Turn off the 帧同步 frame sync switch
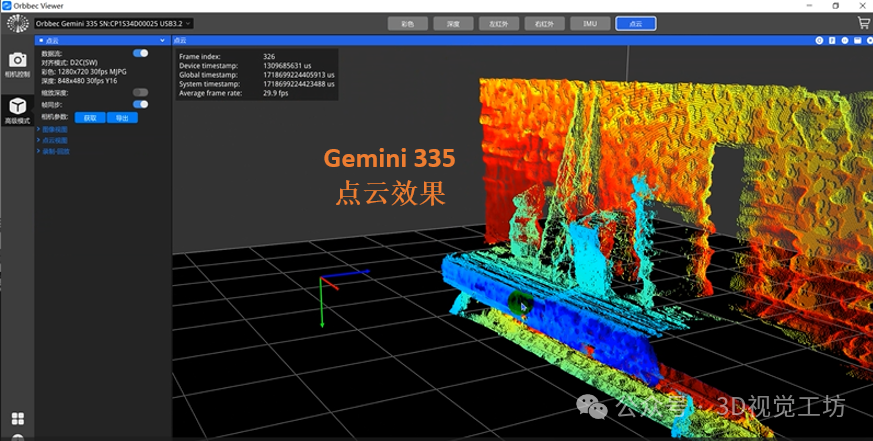This screenshot has height=441, width=873. [x=140, y=104]
